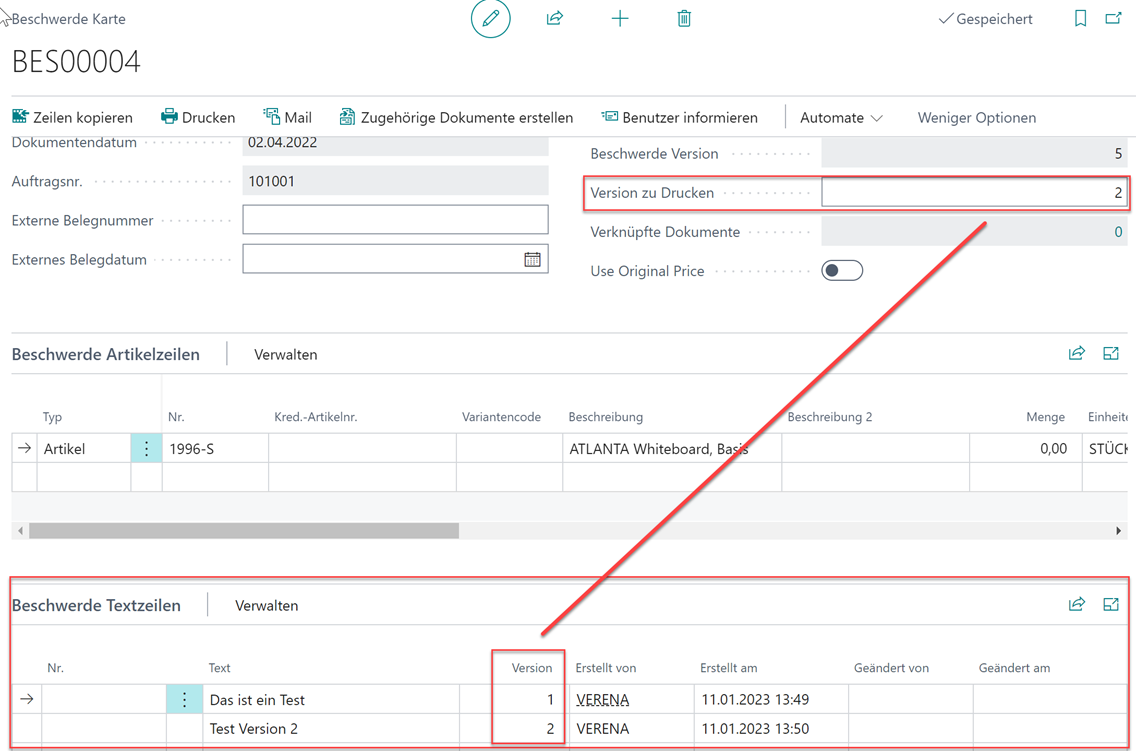Click Beschwerde Textzeilen section heading

click(x=96, y=605)
